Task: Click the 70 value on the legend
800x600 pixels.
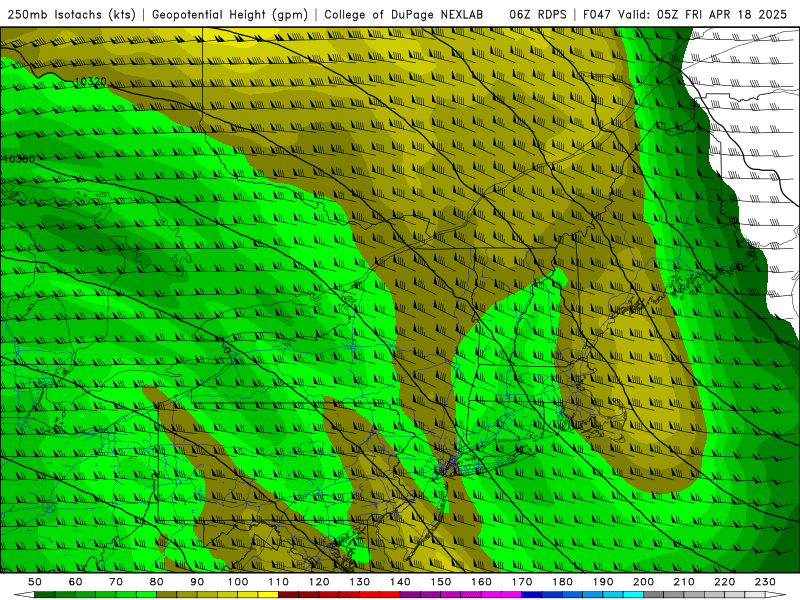Action: (116, 582)
